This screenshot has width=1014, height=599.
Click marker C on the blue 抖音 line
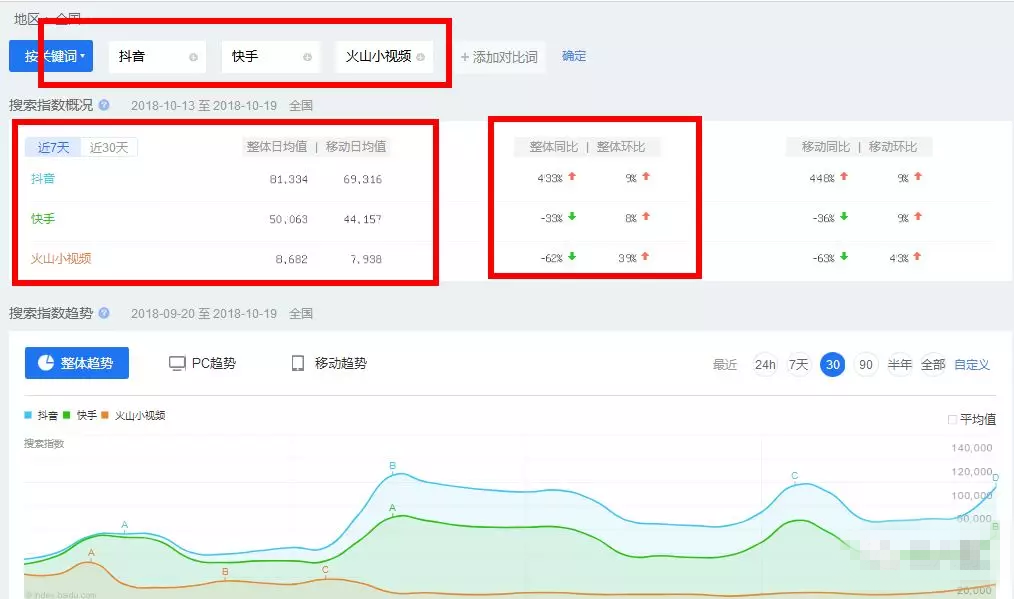[795, 475]
